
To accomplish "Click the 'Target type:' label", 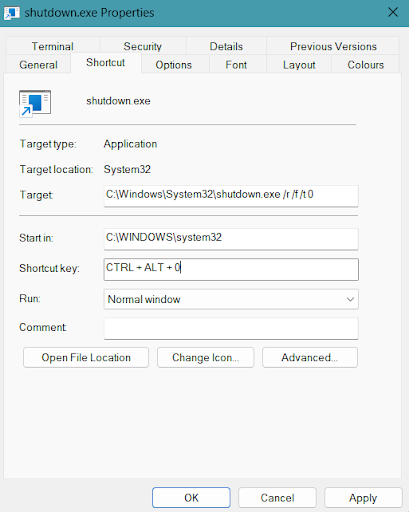I will 48,144.
